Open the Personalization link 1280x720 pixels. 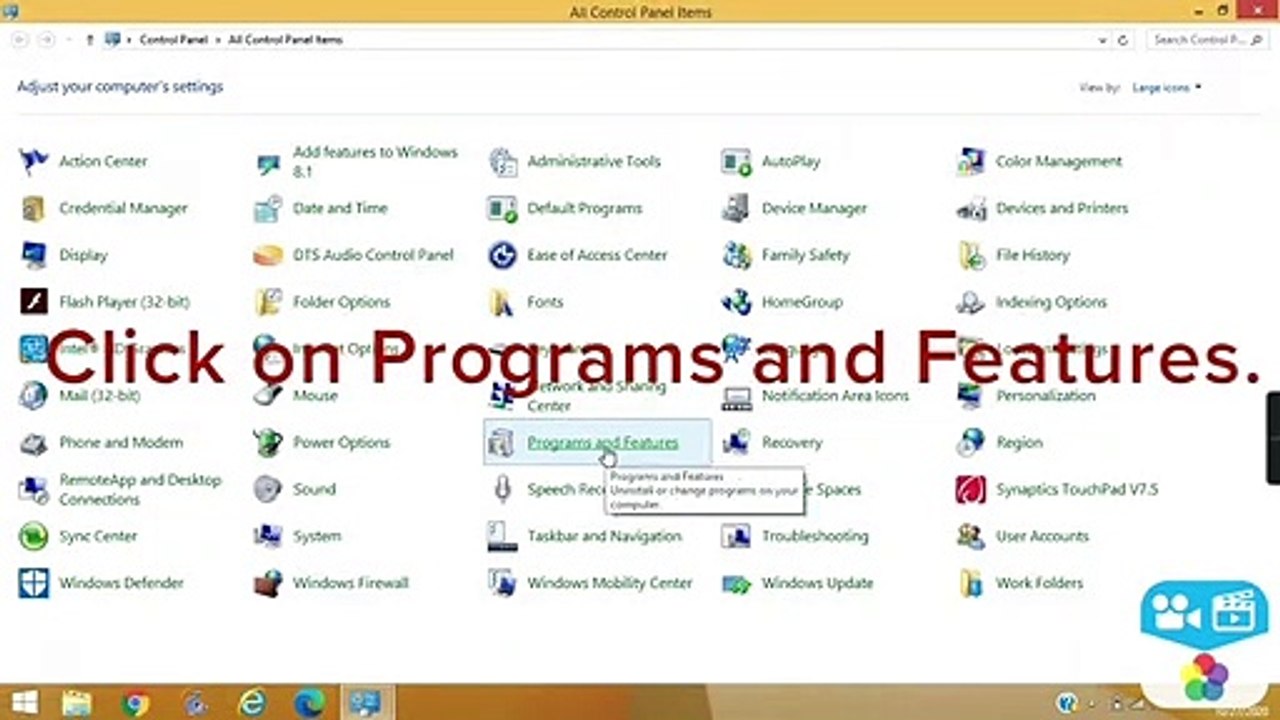(1046, 396)
